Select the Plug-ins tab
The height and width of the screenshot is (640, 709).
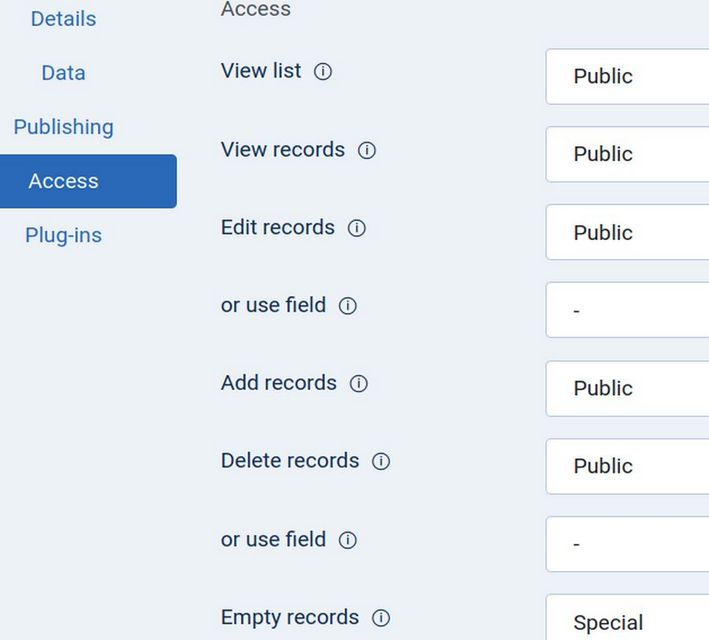(x=63, y=235)
